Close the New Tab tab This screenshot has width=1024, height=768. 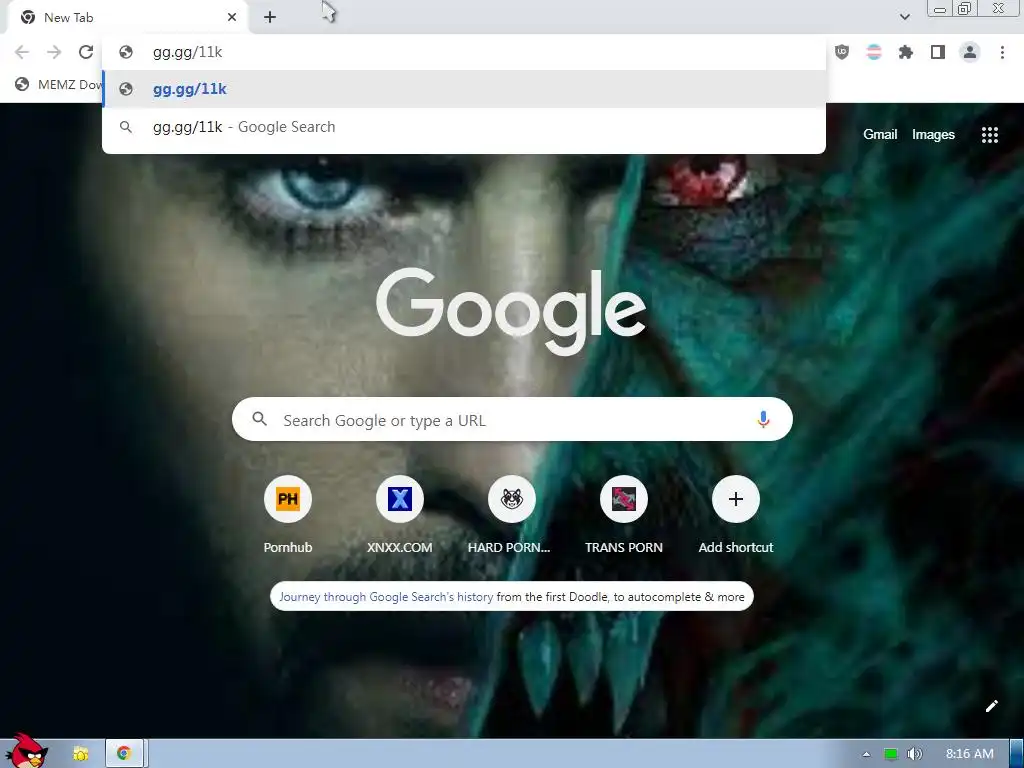(x=232, y=18)
